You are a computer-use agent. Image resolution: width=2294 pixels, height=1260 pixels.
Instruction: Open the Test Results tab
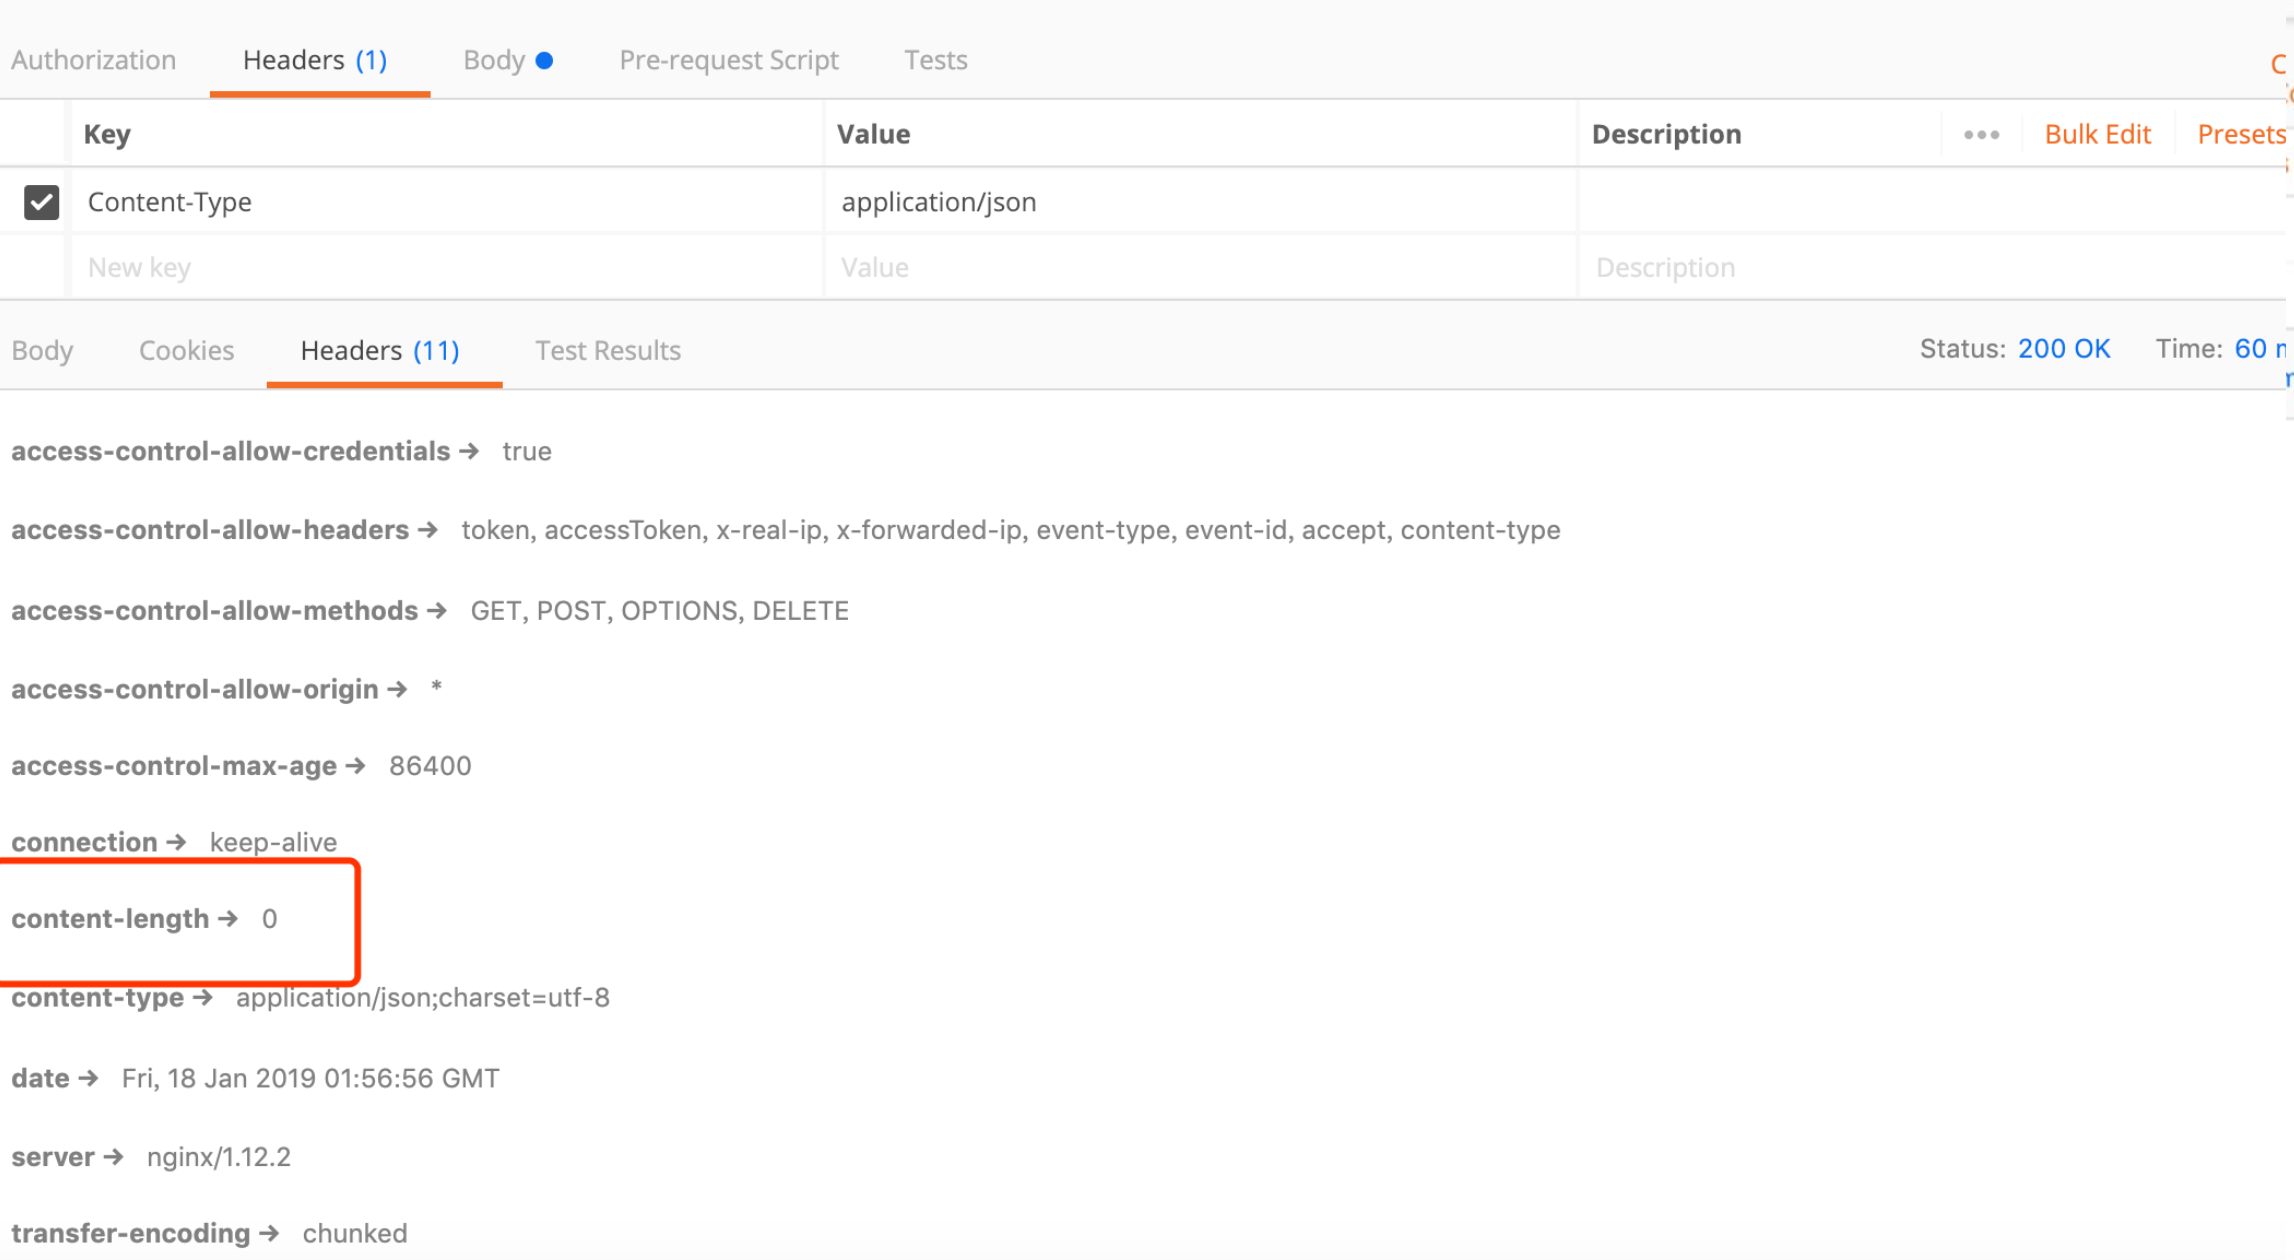tap(607, 351)
